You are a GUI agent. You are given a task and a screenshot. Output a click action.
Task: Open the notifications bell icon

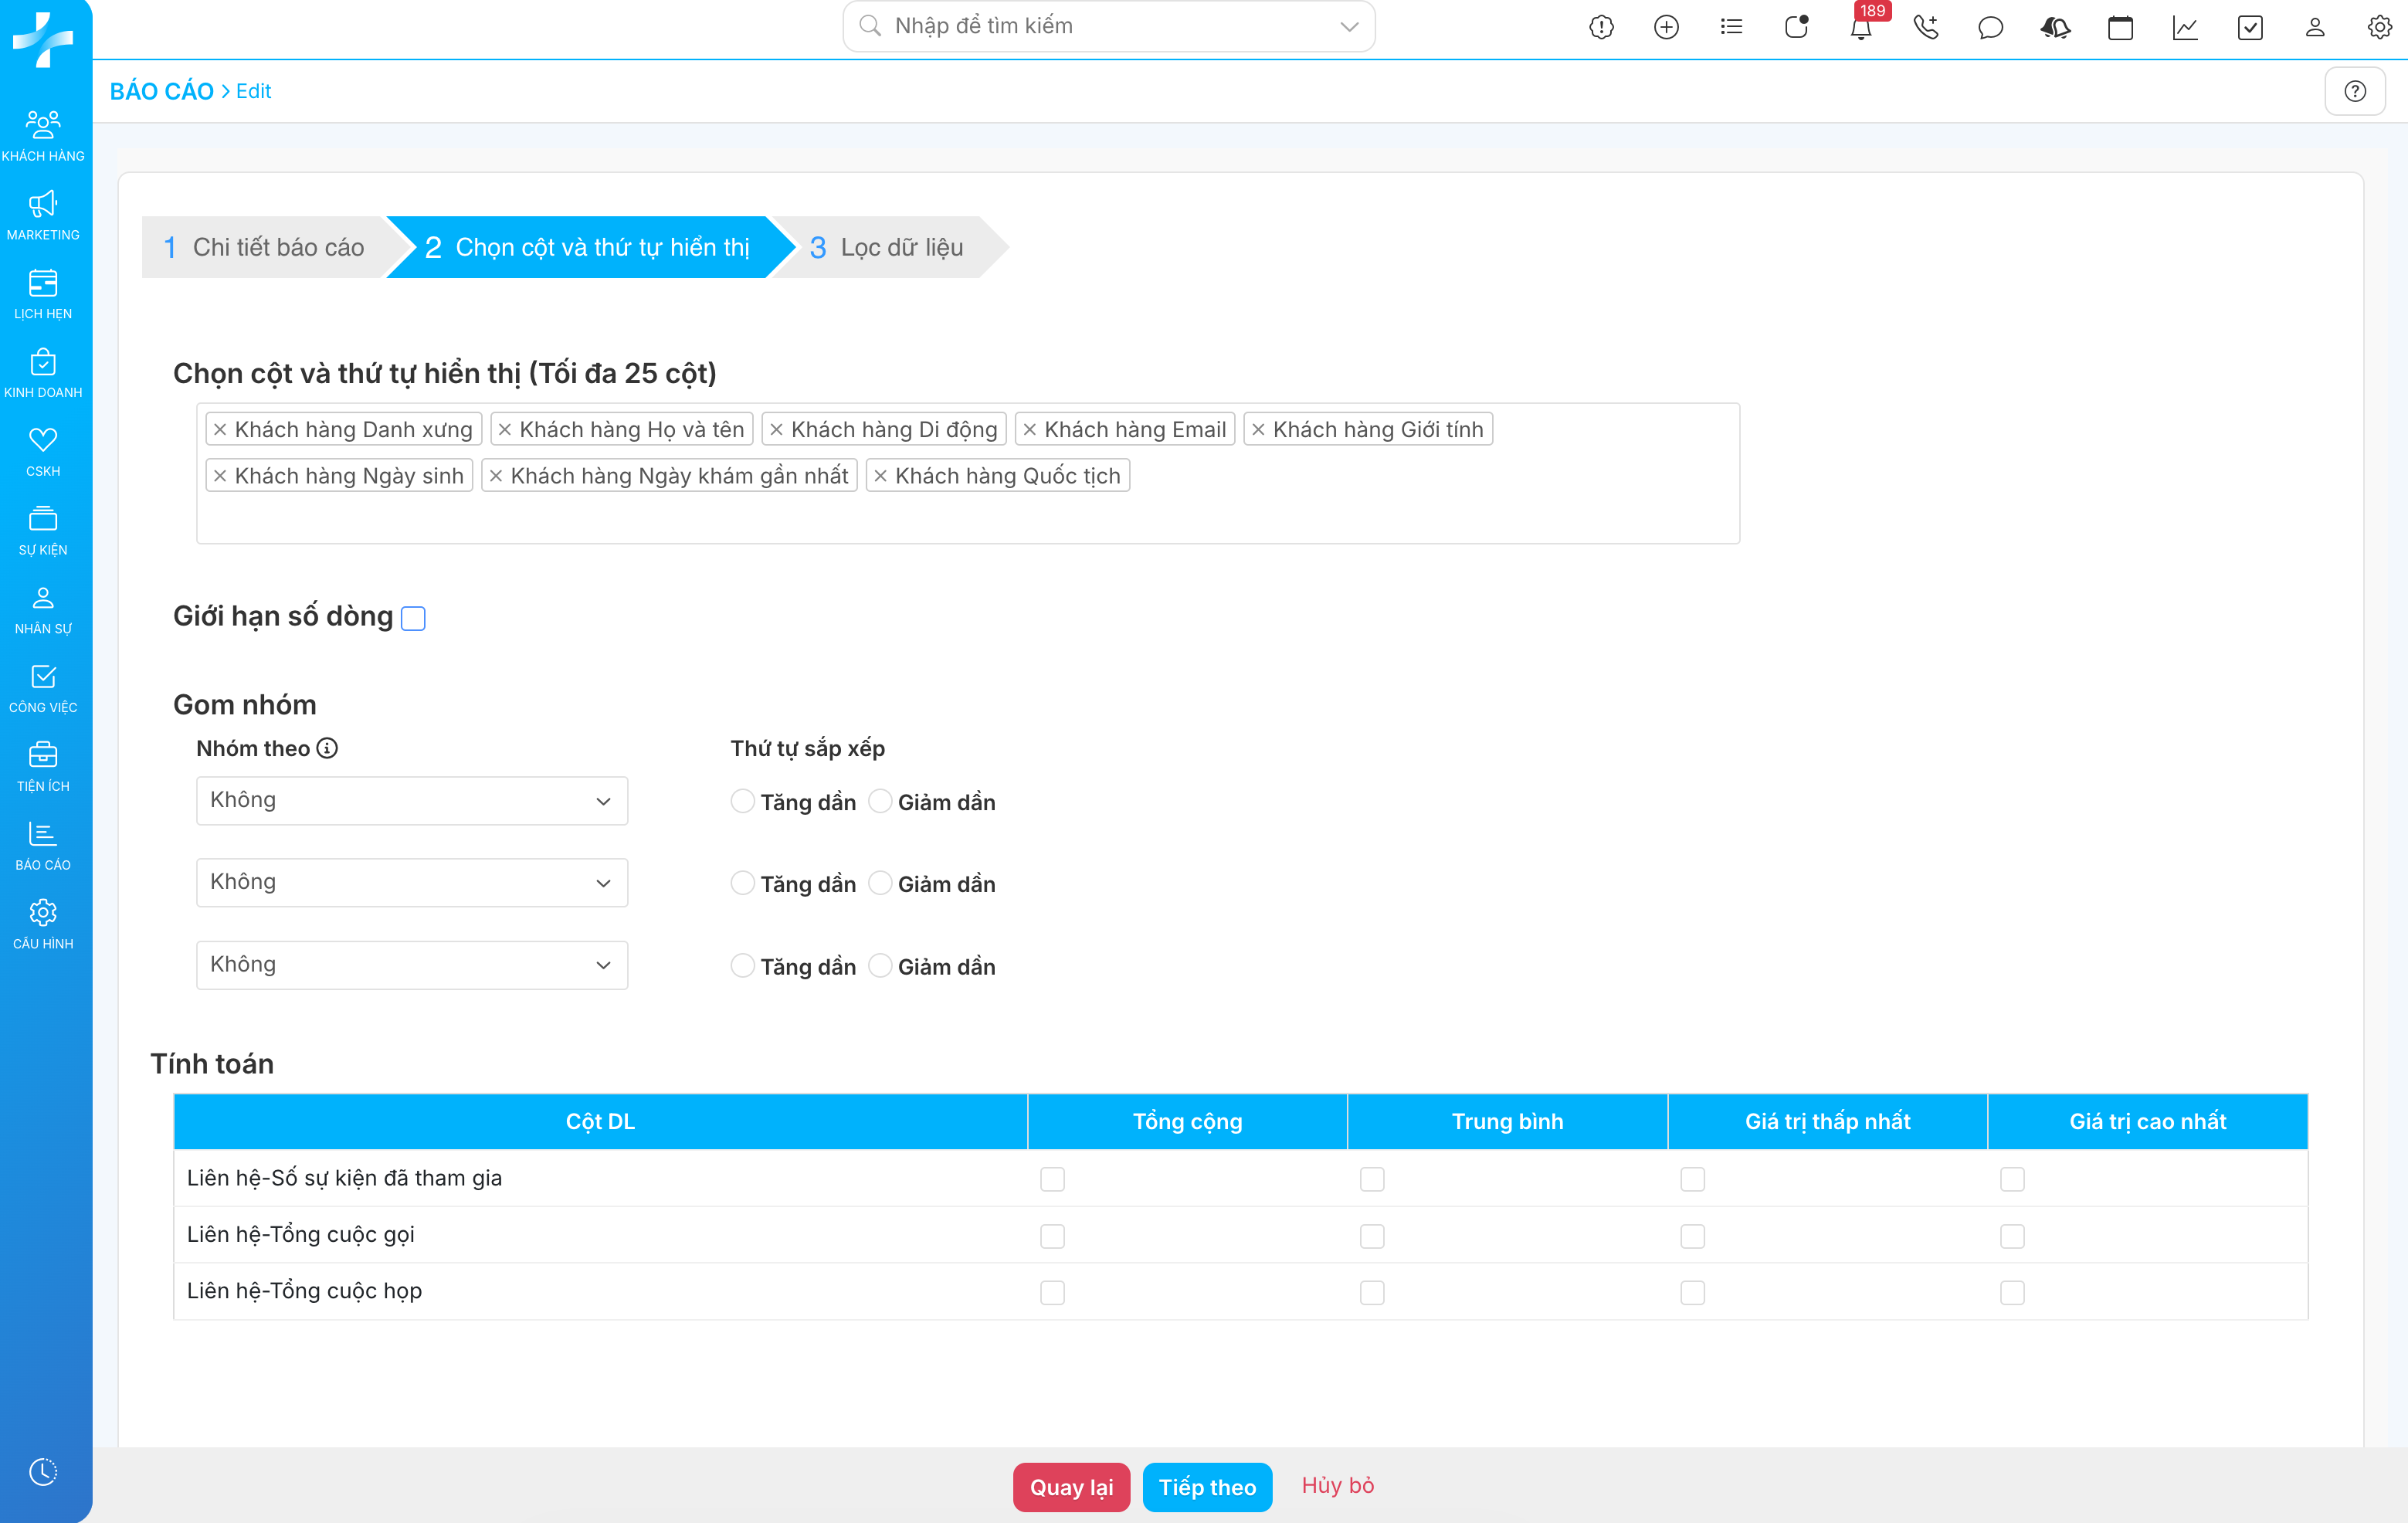(x=1860, y=27)
